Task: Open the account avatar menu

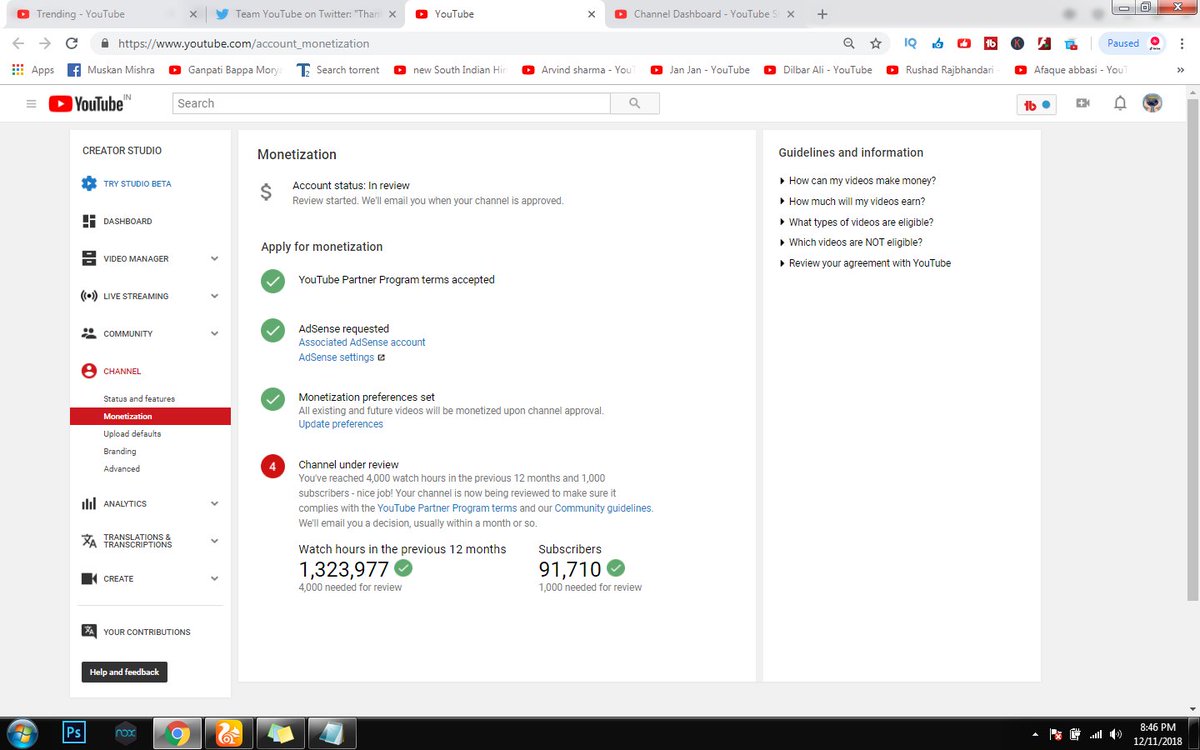Action: click(1153, 103)
